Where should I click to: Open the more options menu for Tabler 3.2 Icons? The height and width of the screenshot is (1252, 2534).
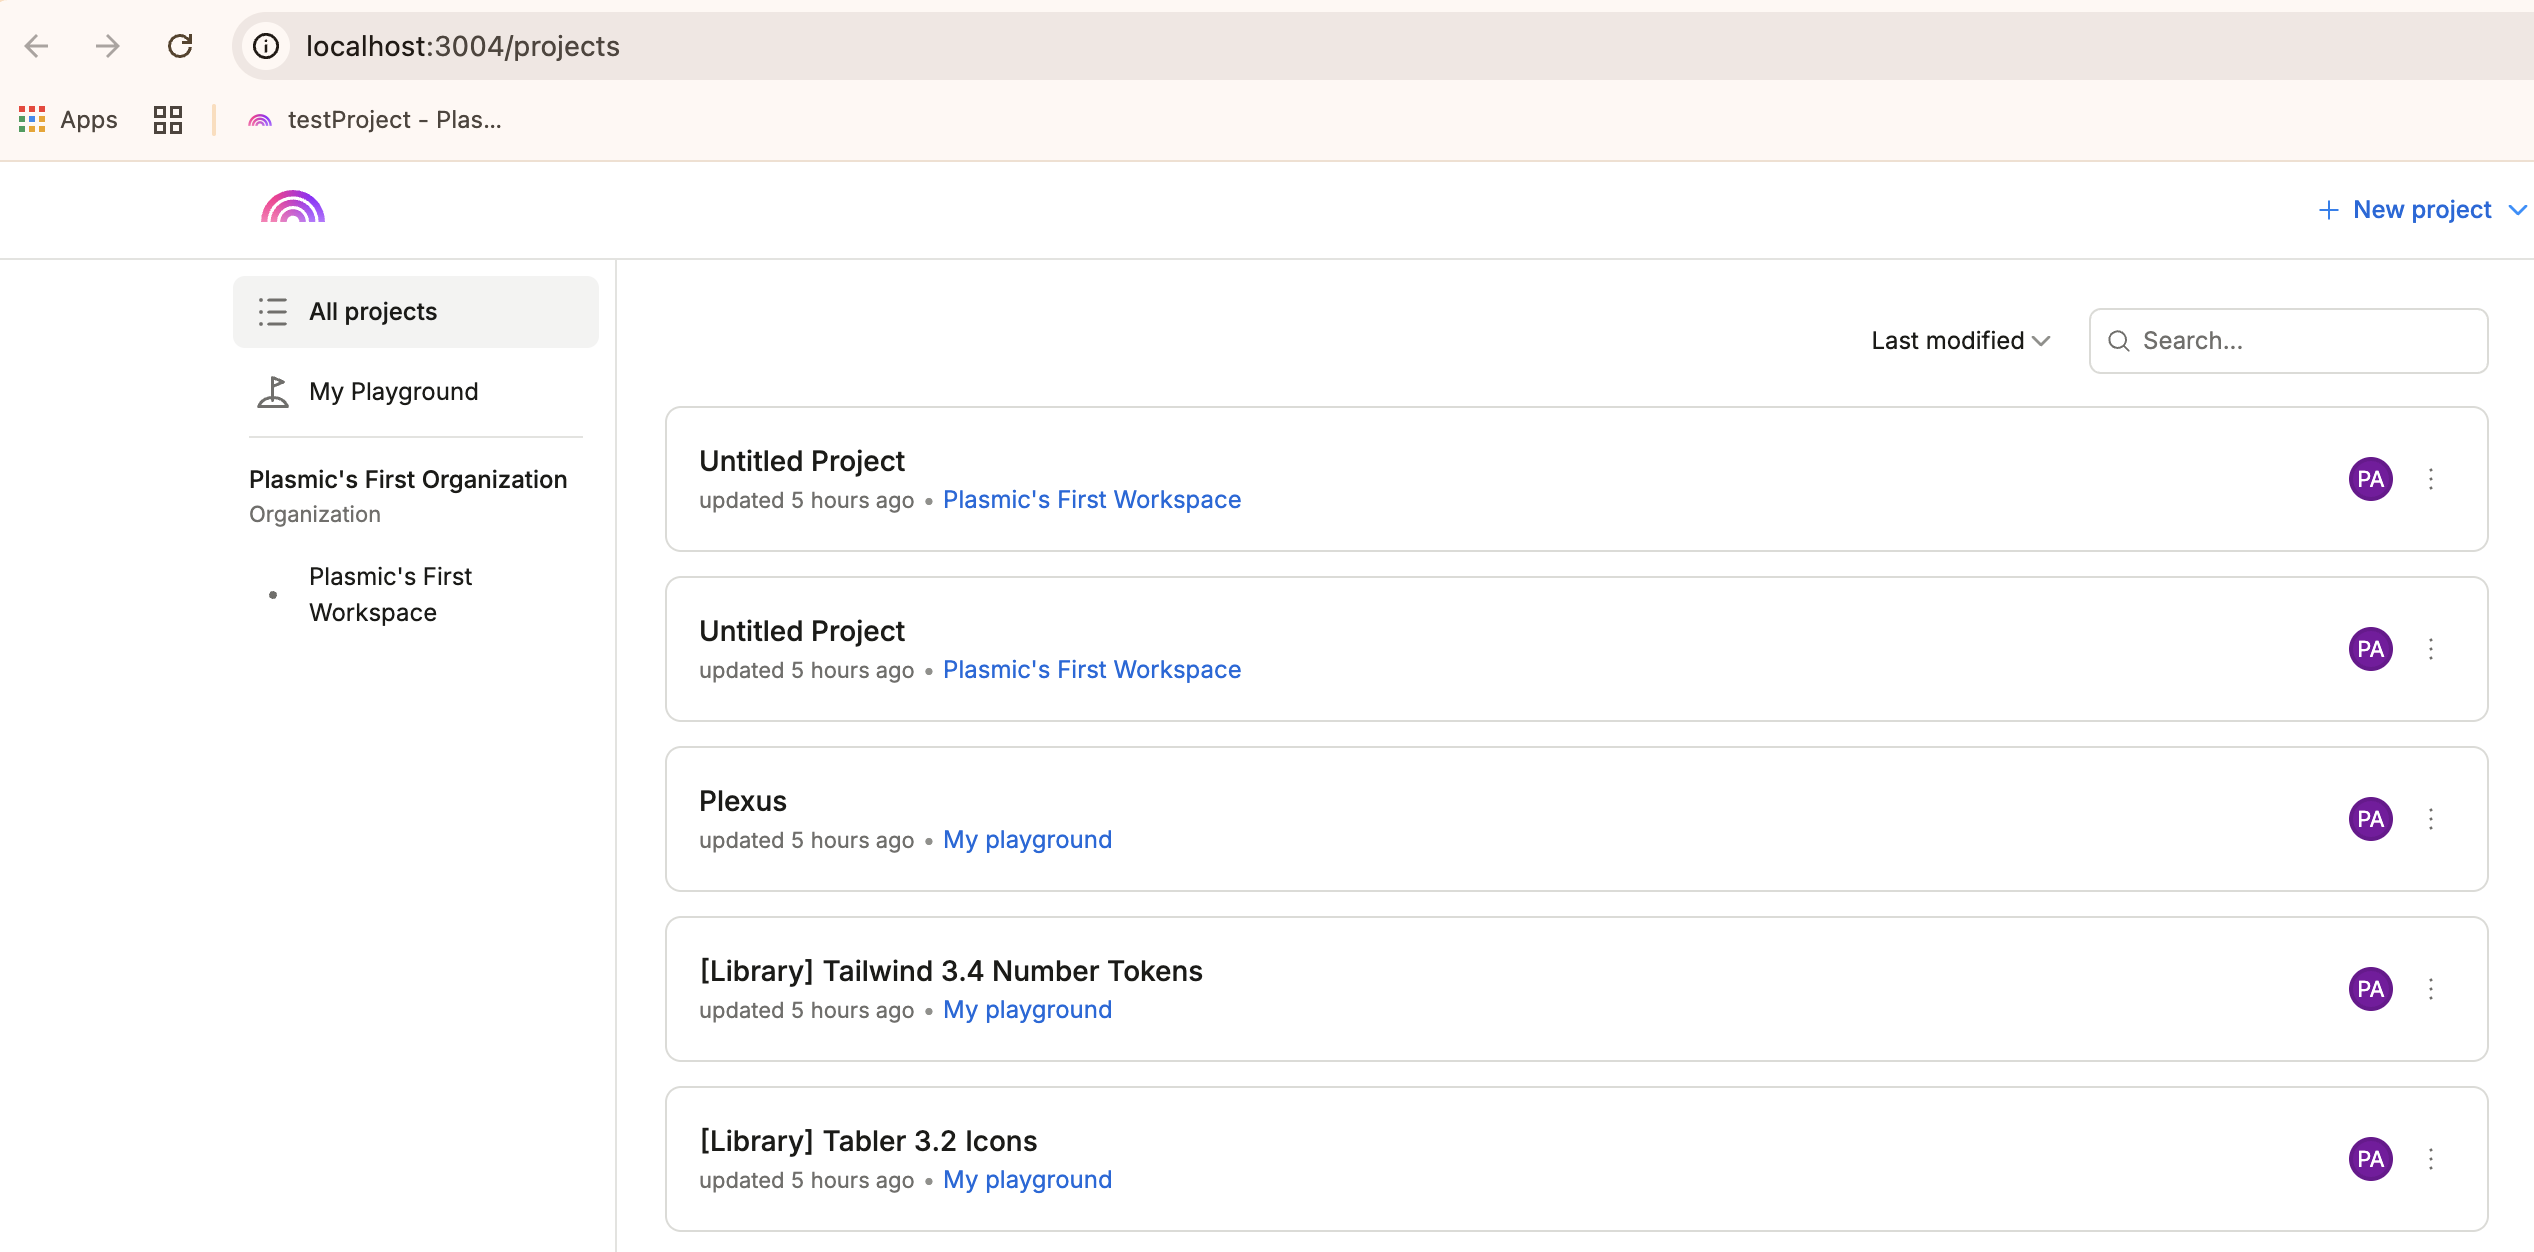[x=2431, y=1159]
